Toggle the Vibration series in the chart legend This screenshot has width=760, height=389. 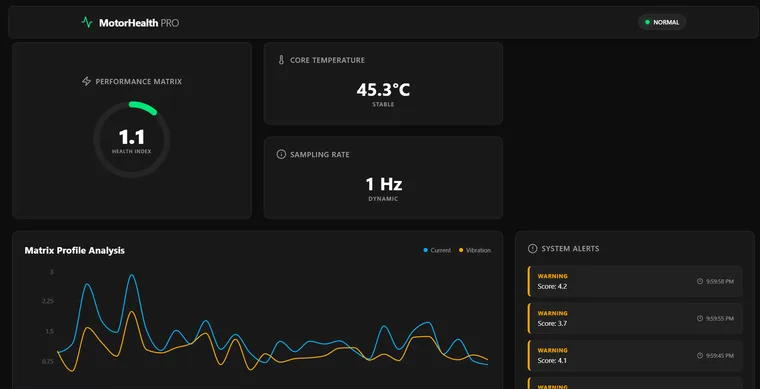click(x=475, y=250)
